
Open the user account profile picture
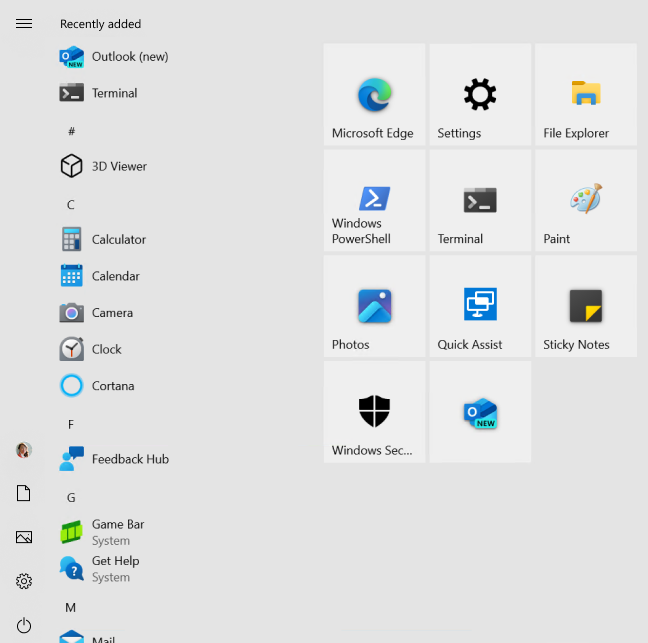pos(24,450)
